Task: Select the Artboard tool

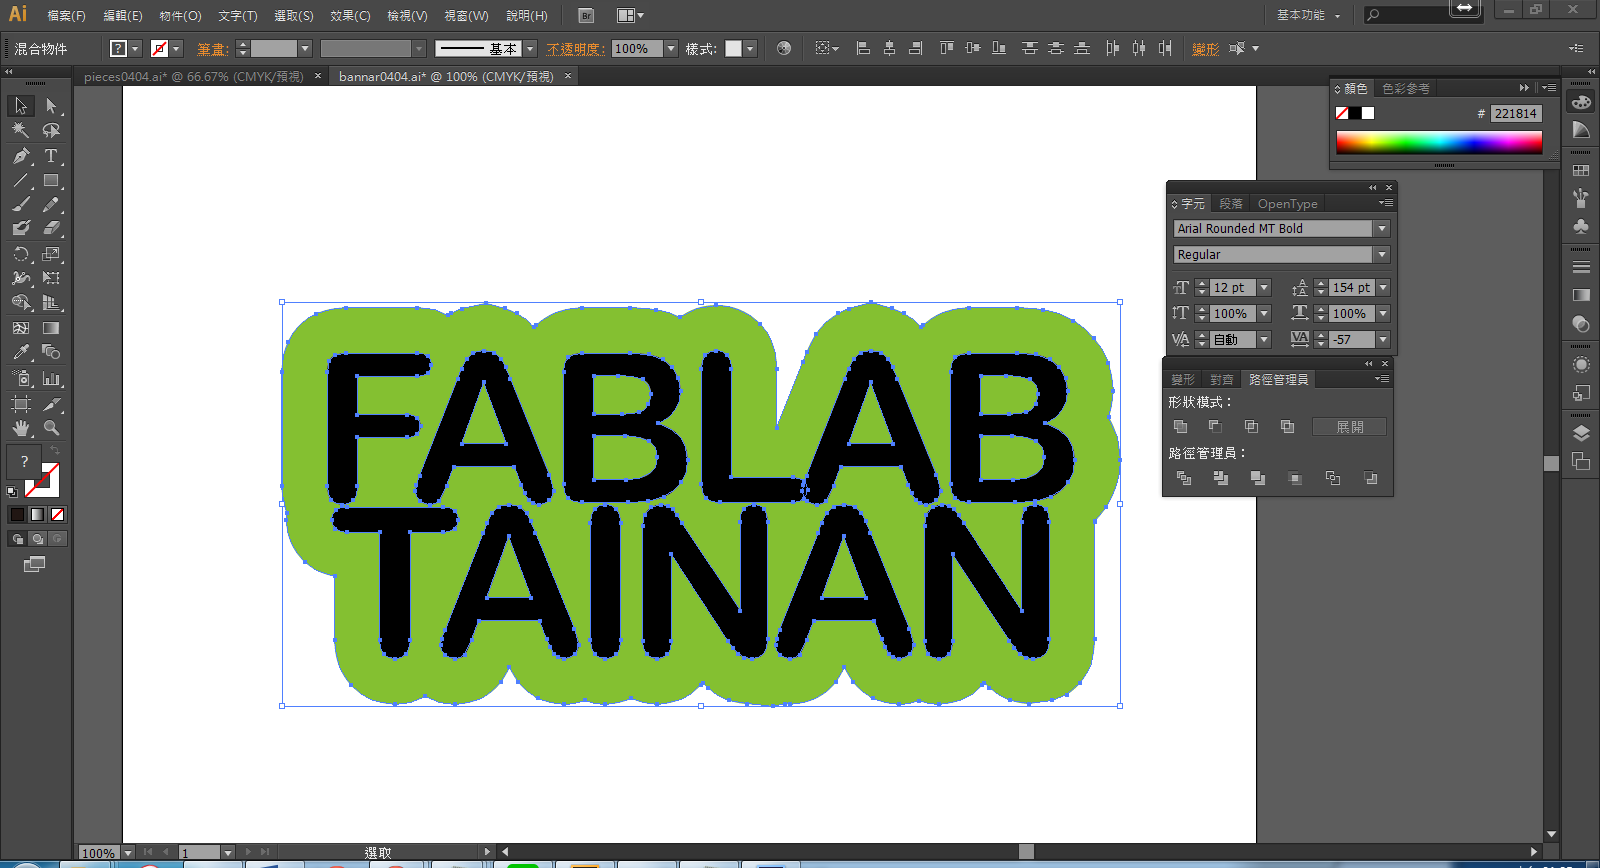Action: [x=21, y=404]
